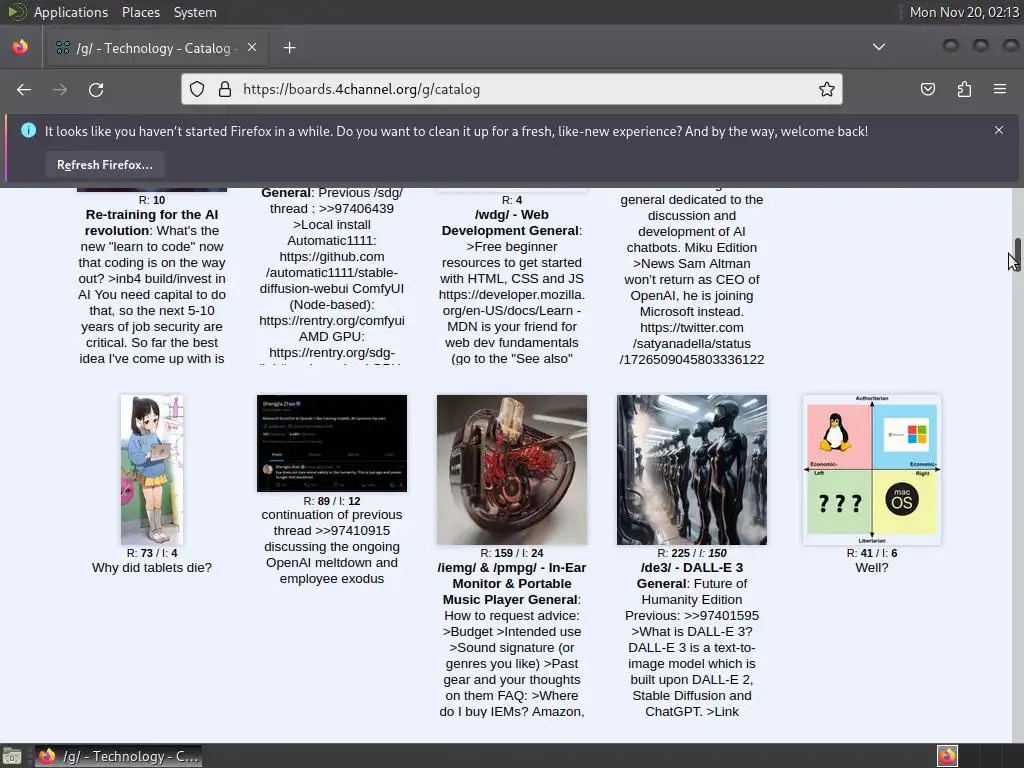Open the System menu

(195, 12)
